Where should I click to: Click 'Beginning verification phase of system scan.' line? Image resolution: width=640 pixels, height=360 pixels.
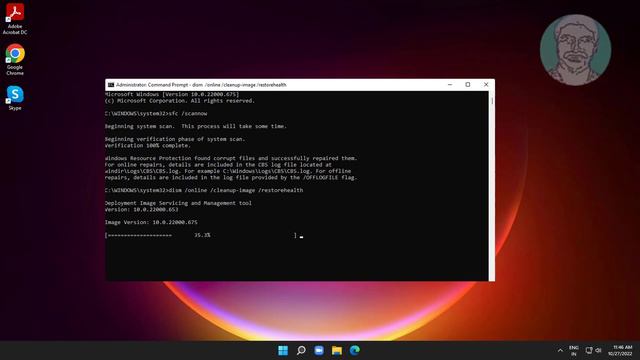(x=175, y=139)
